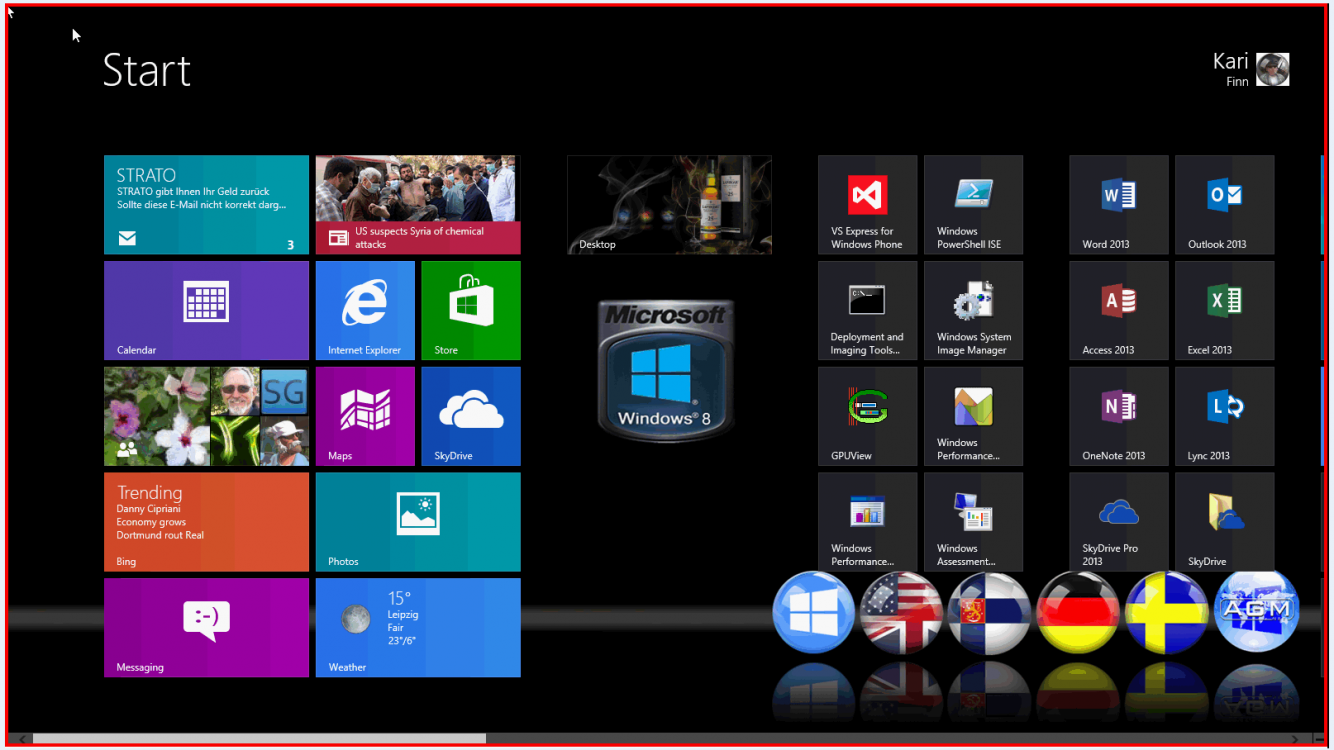Launch Outlook 2013
Viewport: 1334px width, 750px height.
[x=1224, y=204]
